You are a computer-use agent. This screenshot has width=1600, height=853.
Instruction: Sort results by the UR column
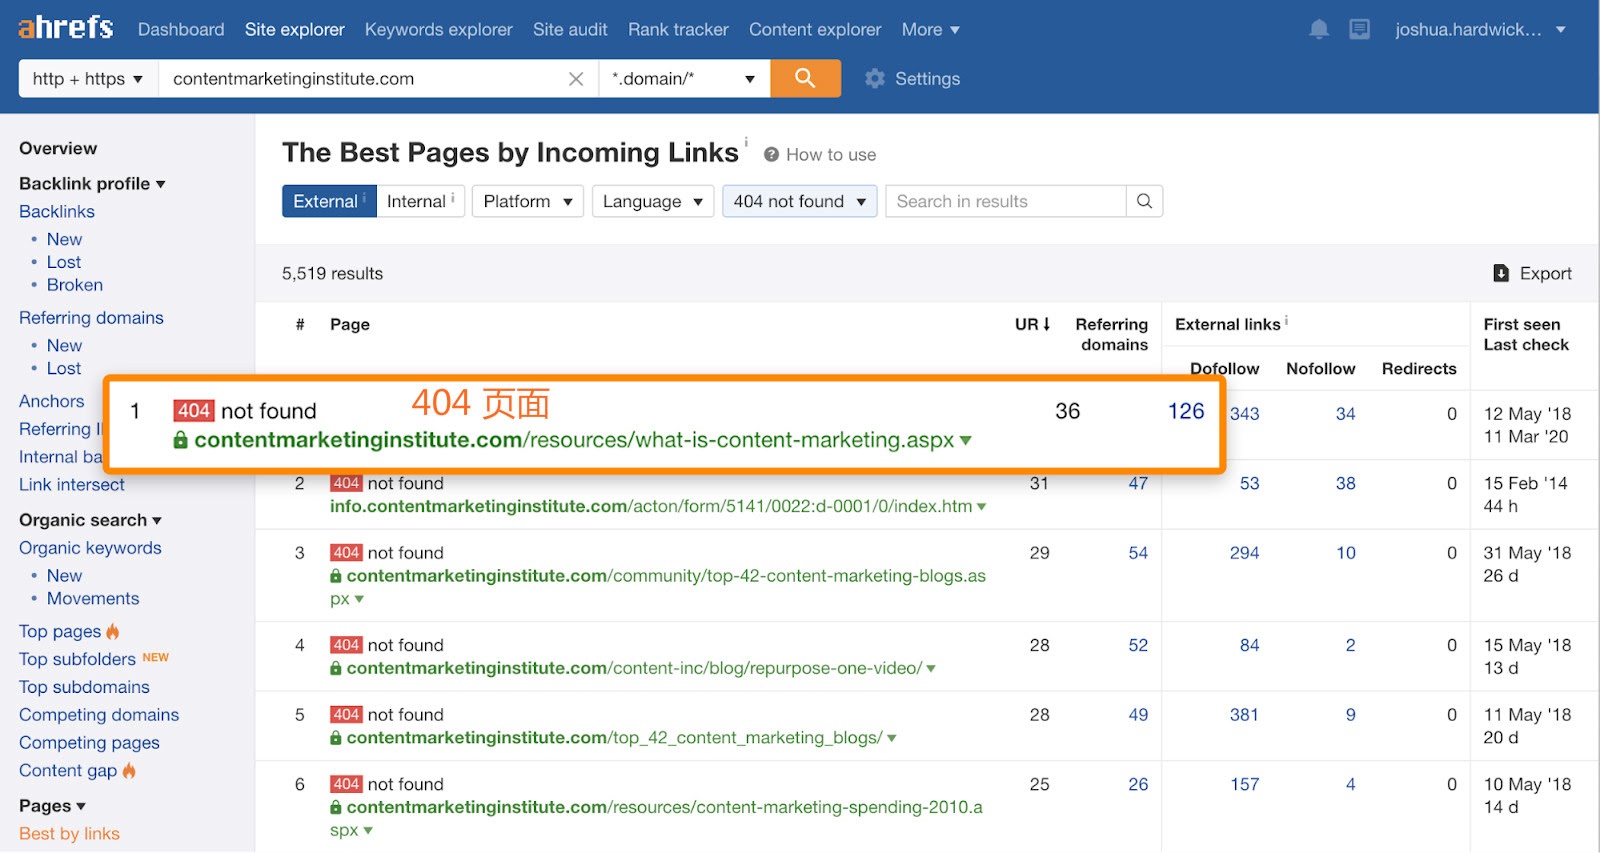coord(1032,324)
